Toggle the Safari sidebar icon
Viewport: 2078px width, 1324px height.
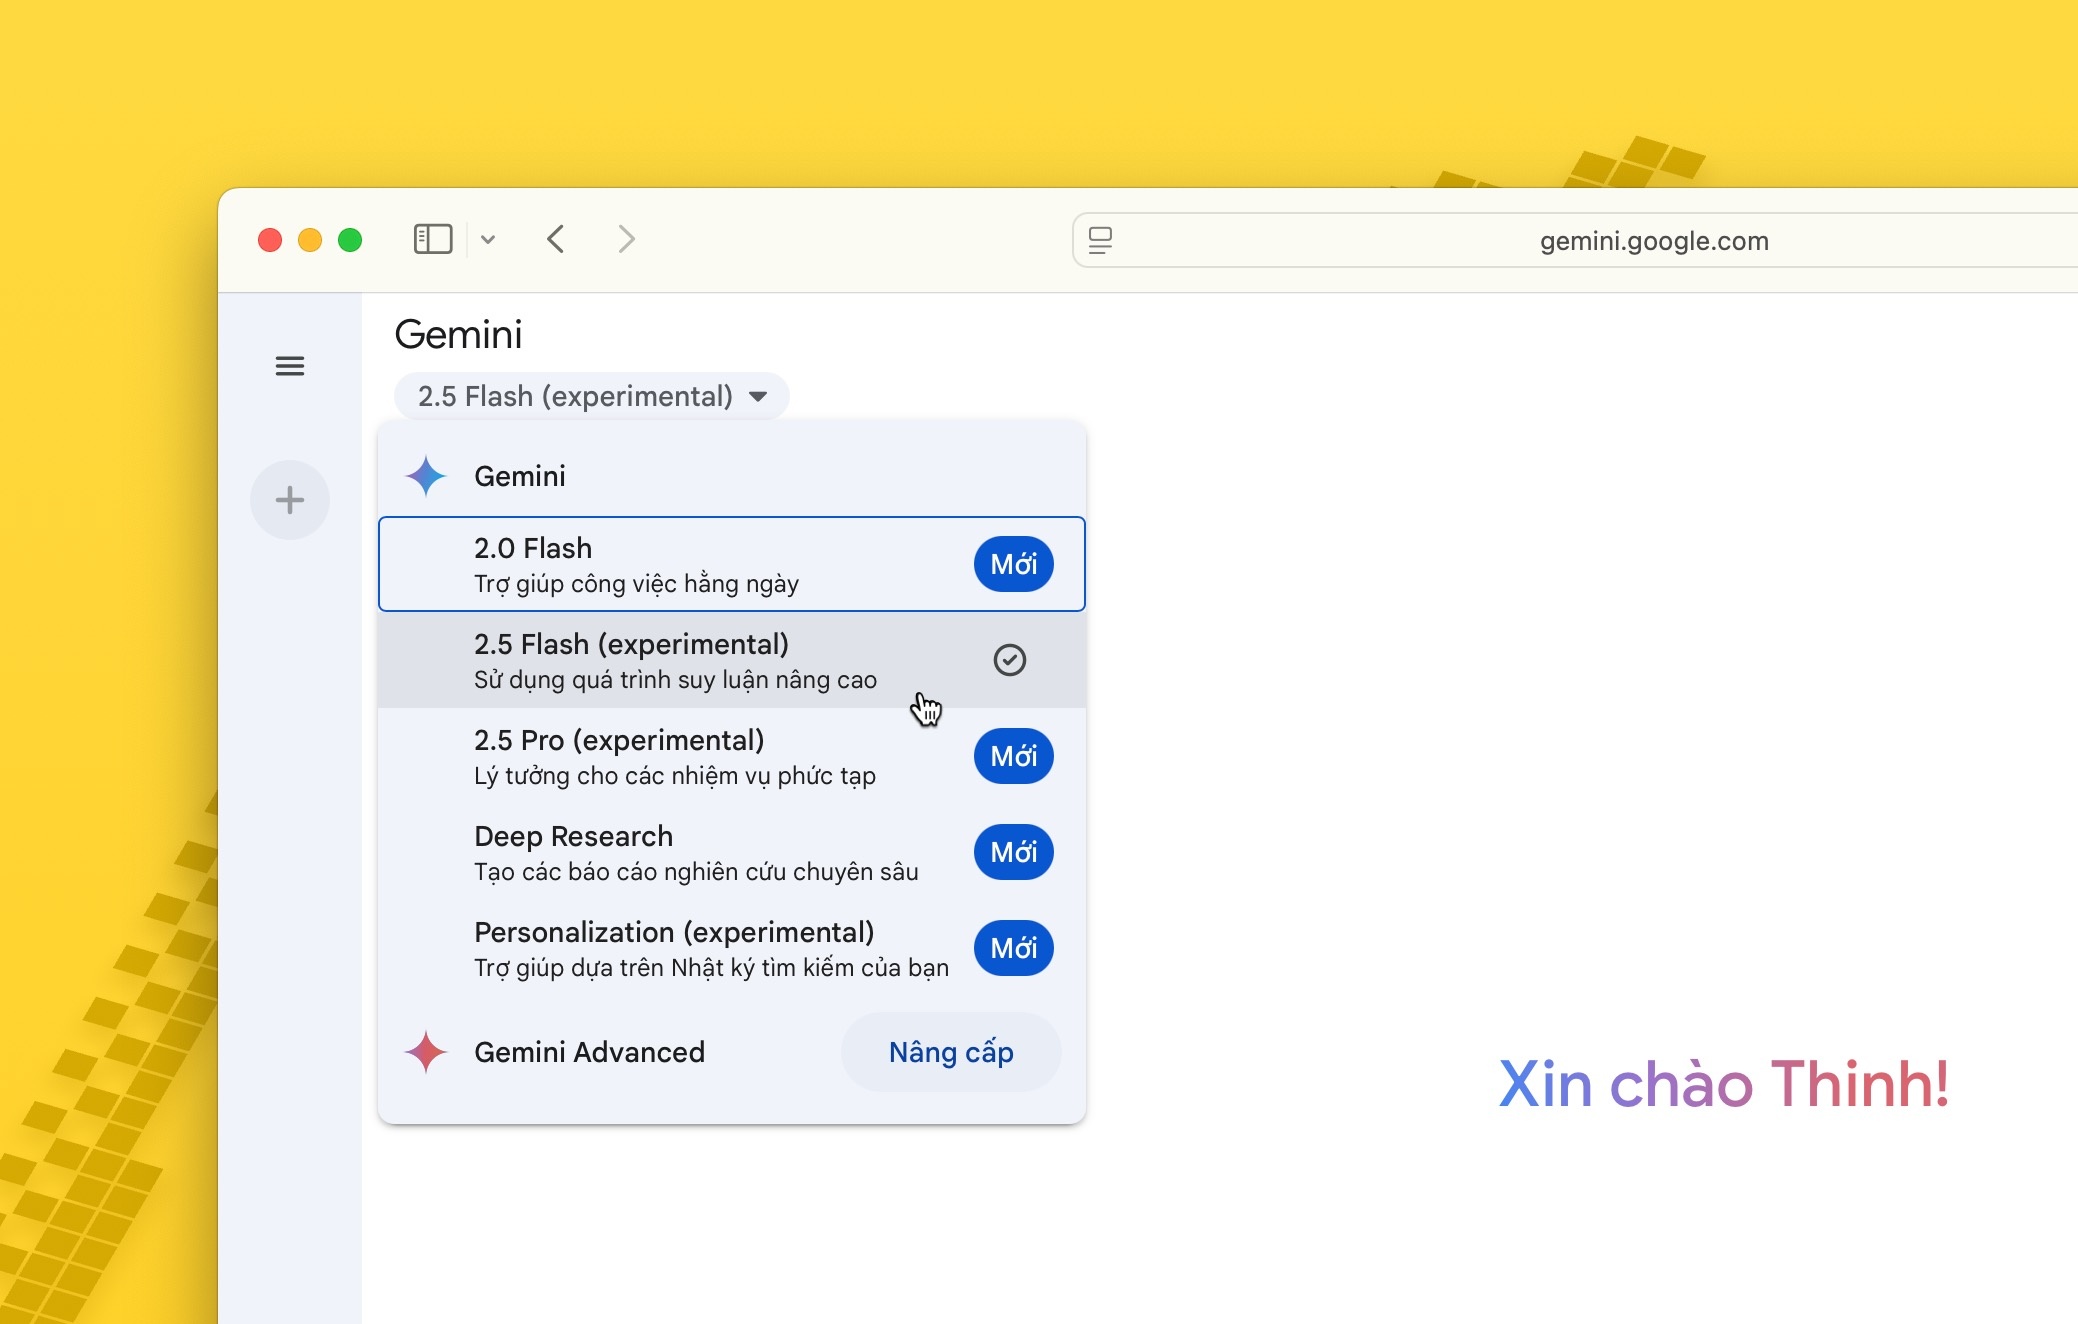tap(433, 239)
